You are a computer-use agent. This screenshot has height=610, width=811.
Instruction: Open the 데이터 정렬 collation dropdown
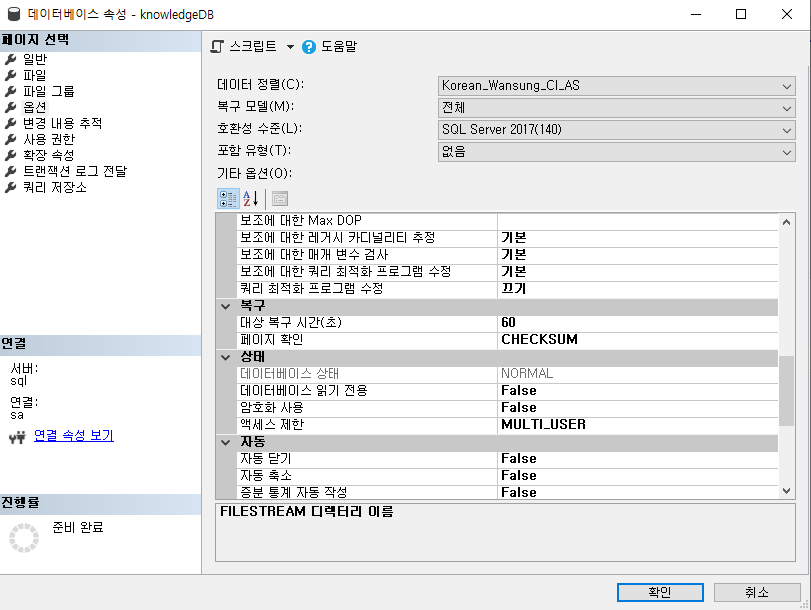pyautogui.click(x=617, y=86)
